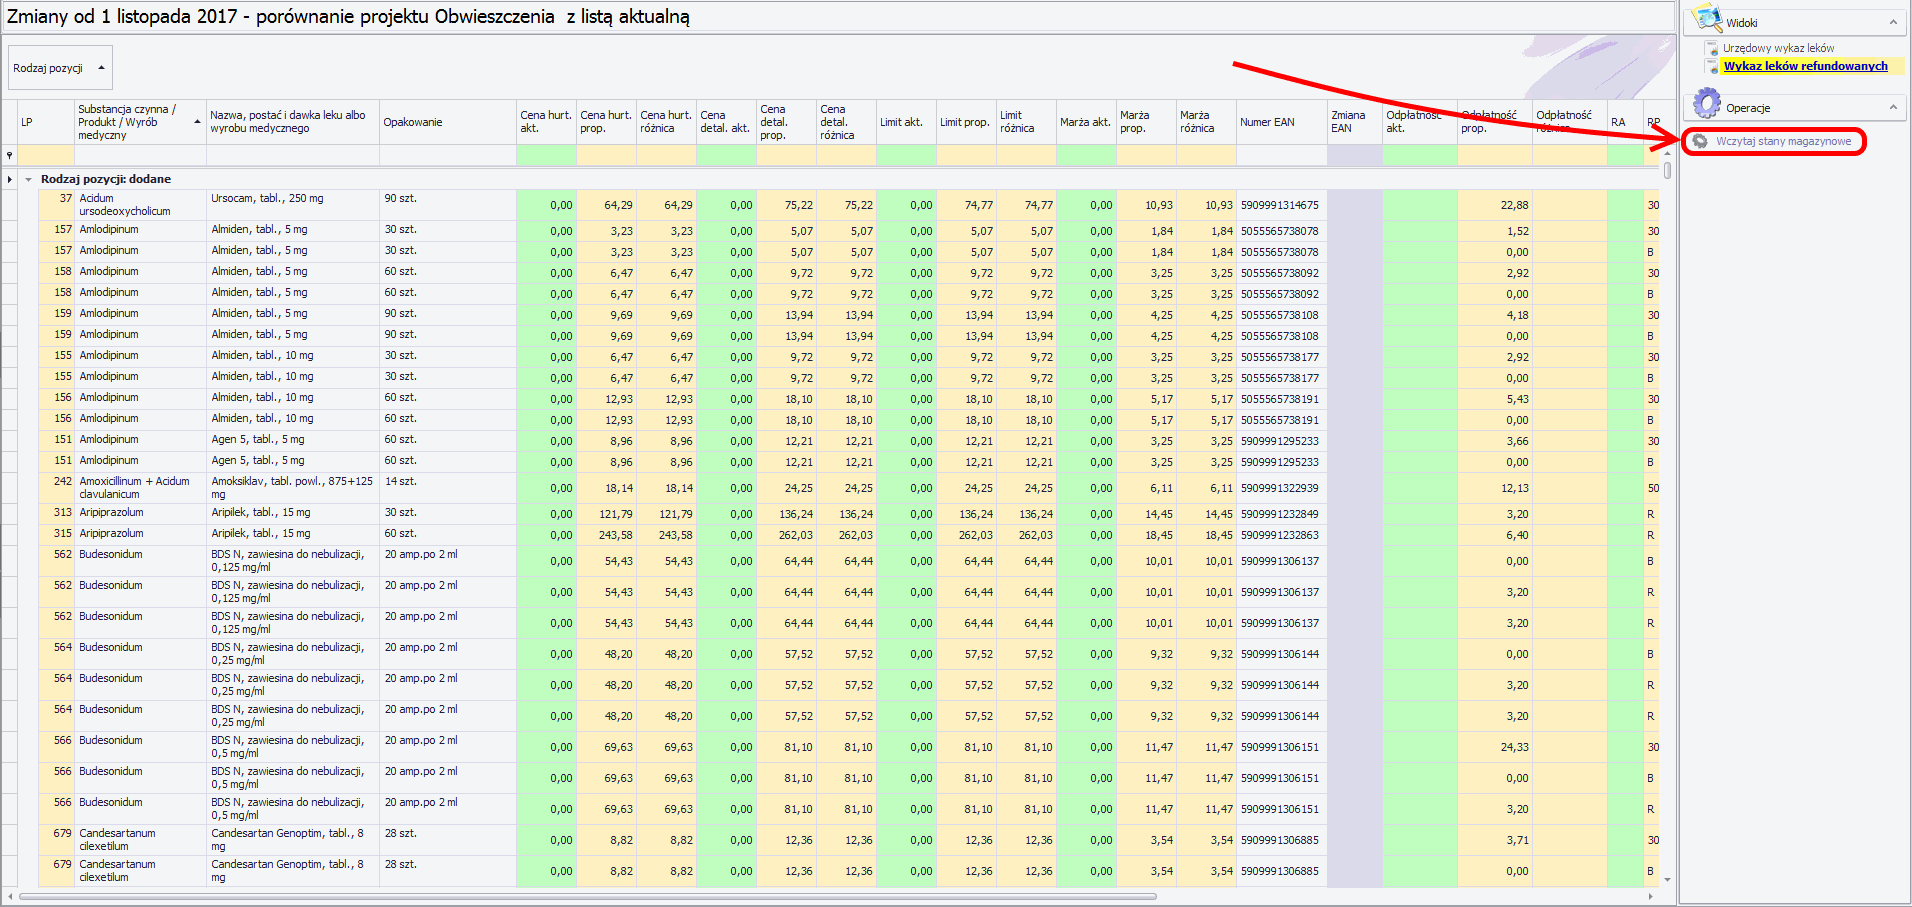The image size is (1912, 907).
Task: Sort by the Numer EAN column header
Action: tap(1280, 122)
